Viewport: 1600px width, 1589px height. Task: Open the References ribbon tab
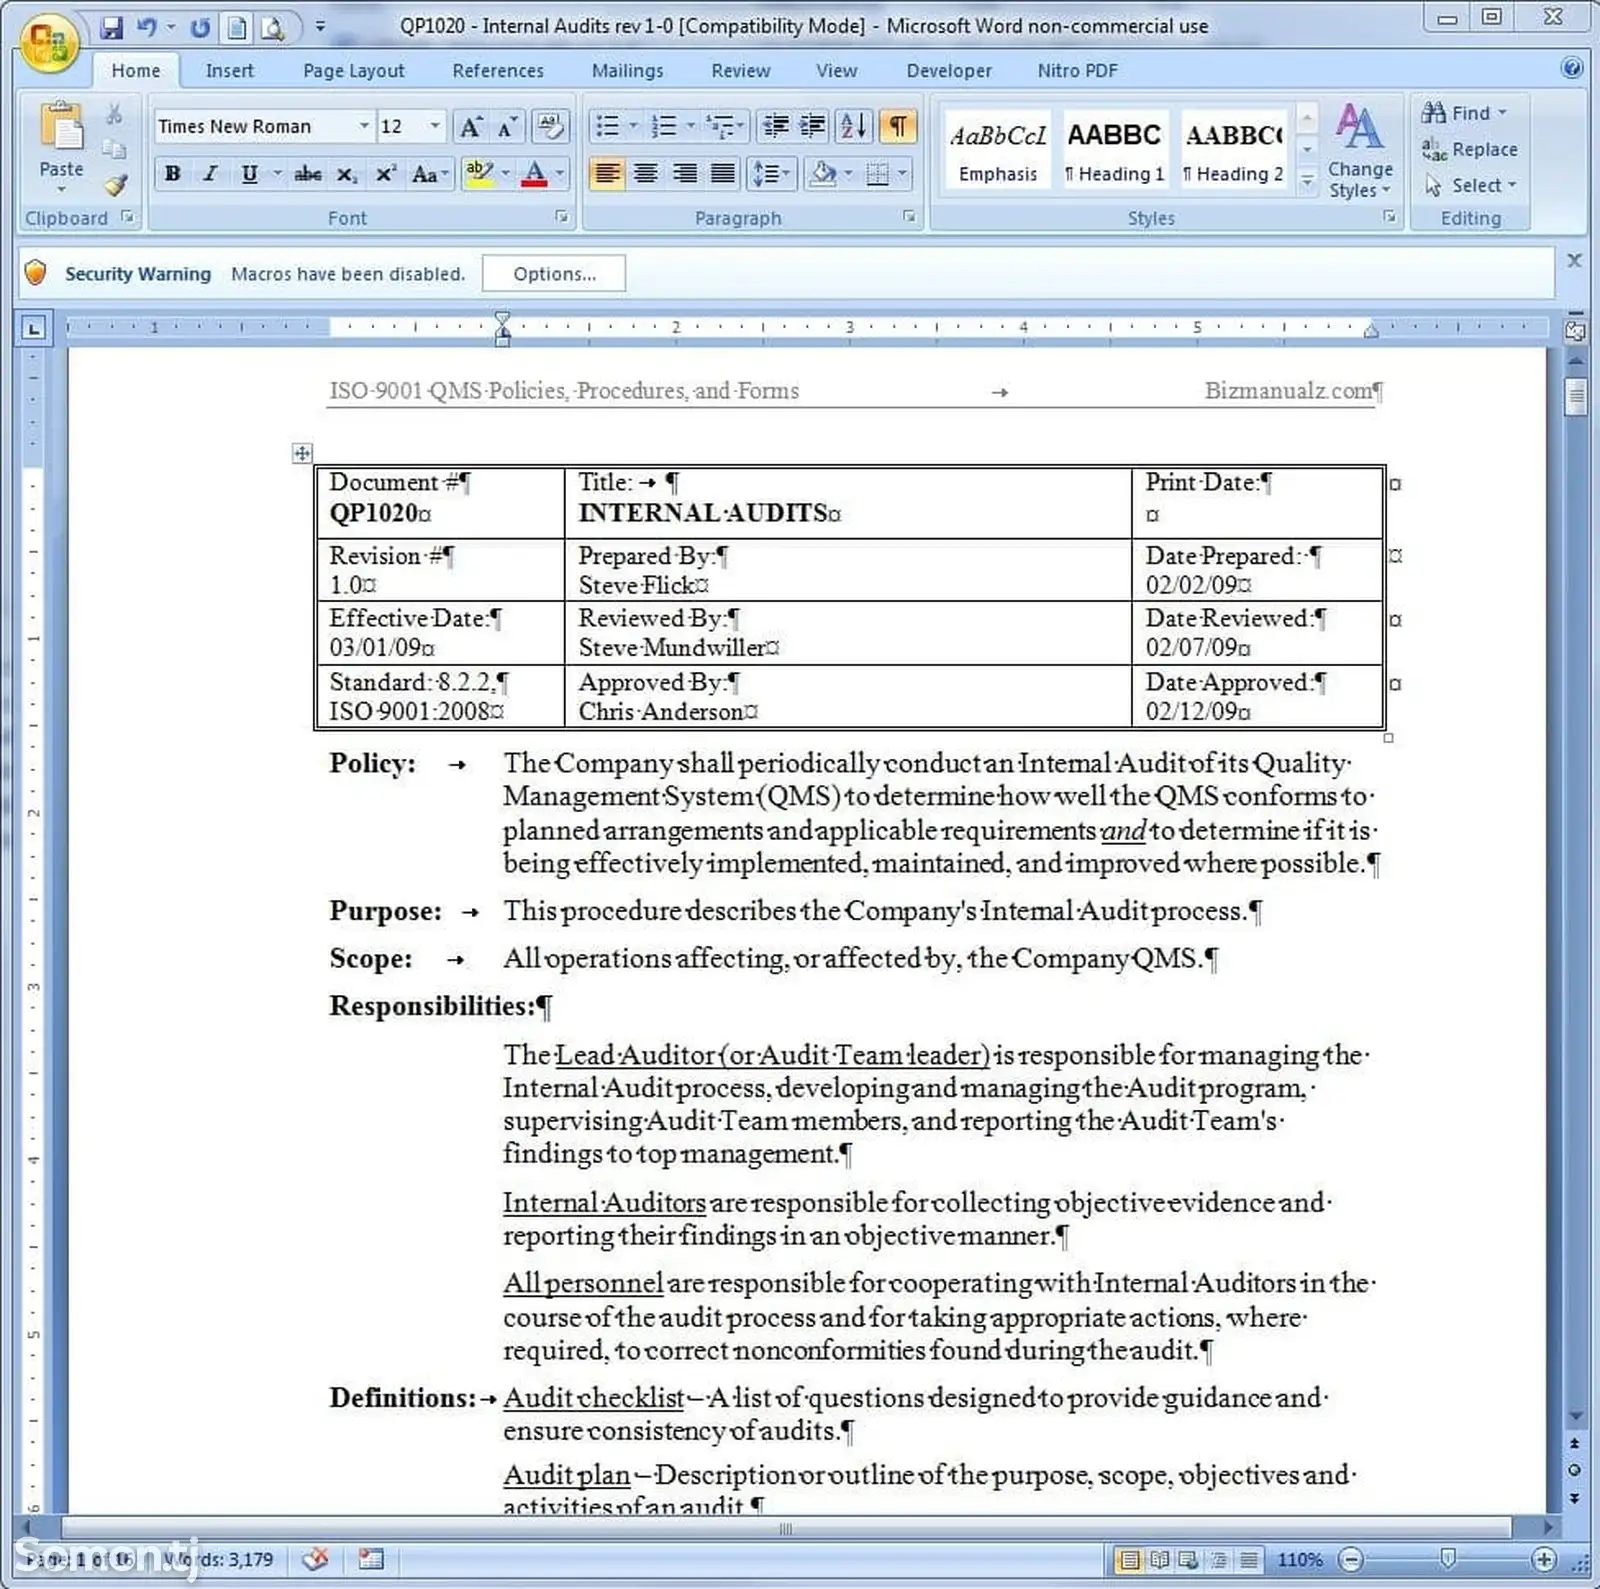point(498,71)
